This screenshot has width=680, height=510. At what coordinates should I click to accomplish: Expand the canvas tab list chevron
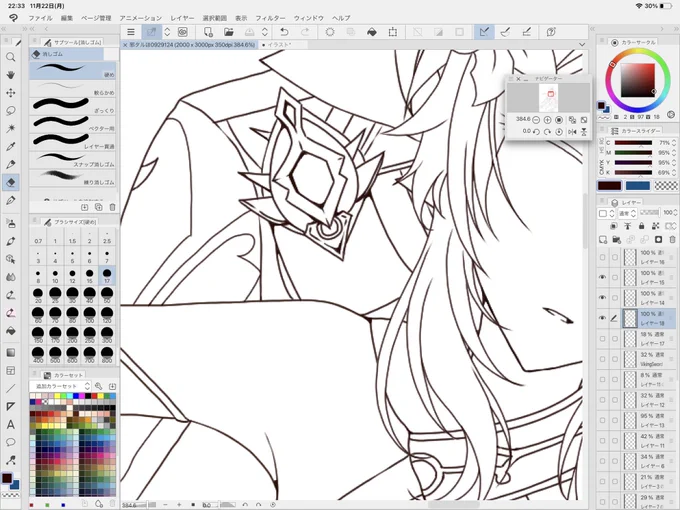(x=582, y=44)
